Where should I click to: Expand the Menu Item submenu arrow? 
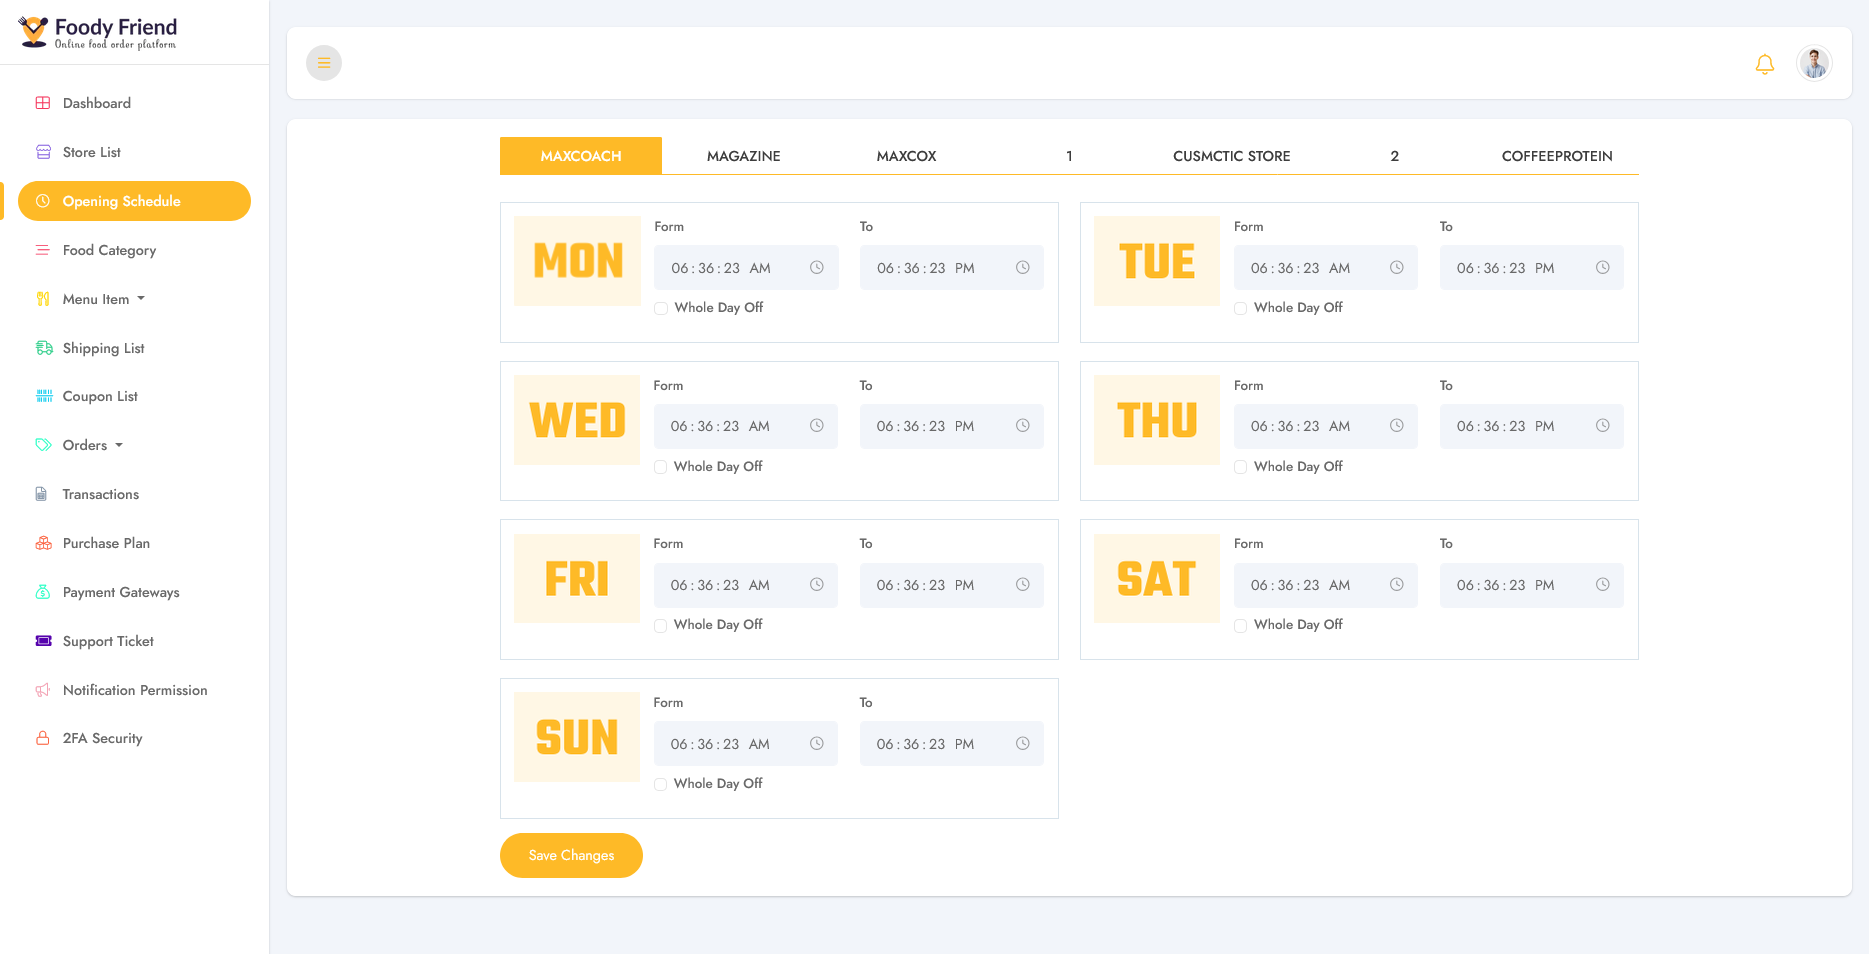pyautogui.click(x=141, y=299)
